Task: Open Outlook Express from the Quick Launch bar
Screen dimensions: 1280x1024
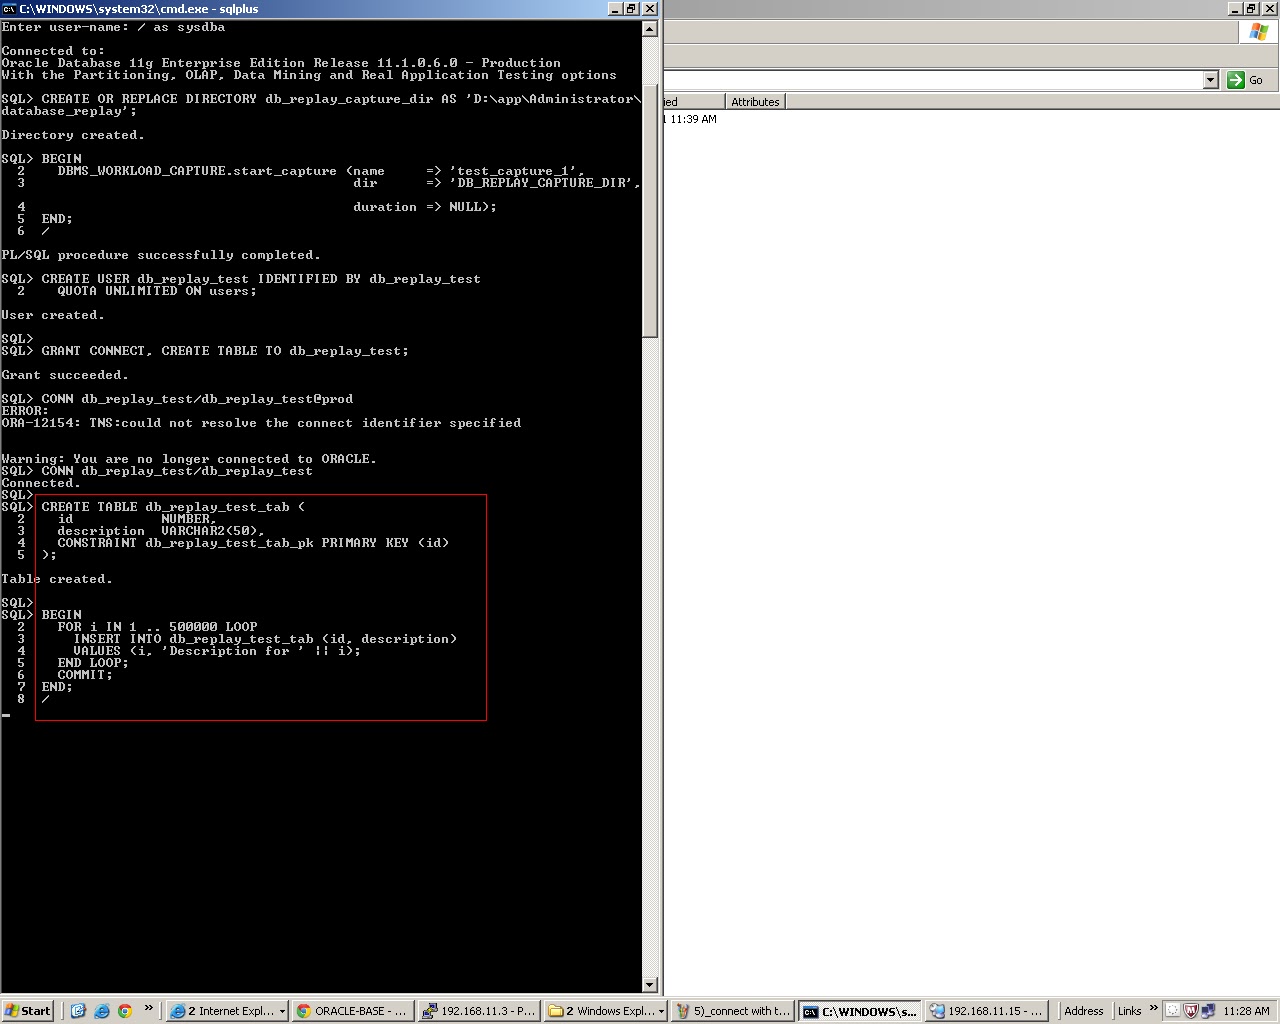Action: pos(76,1010)
